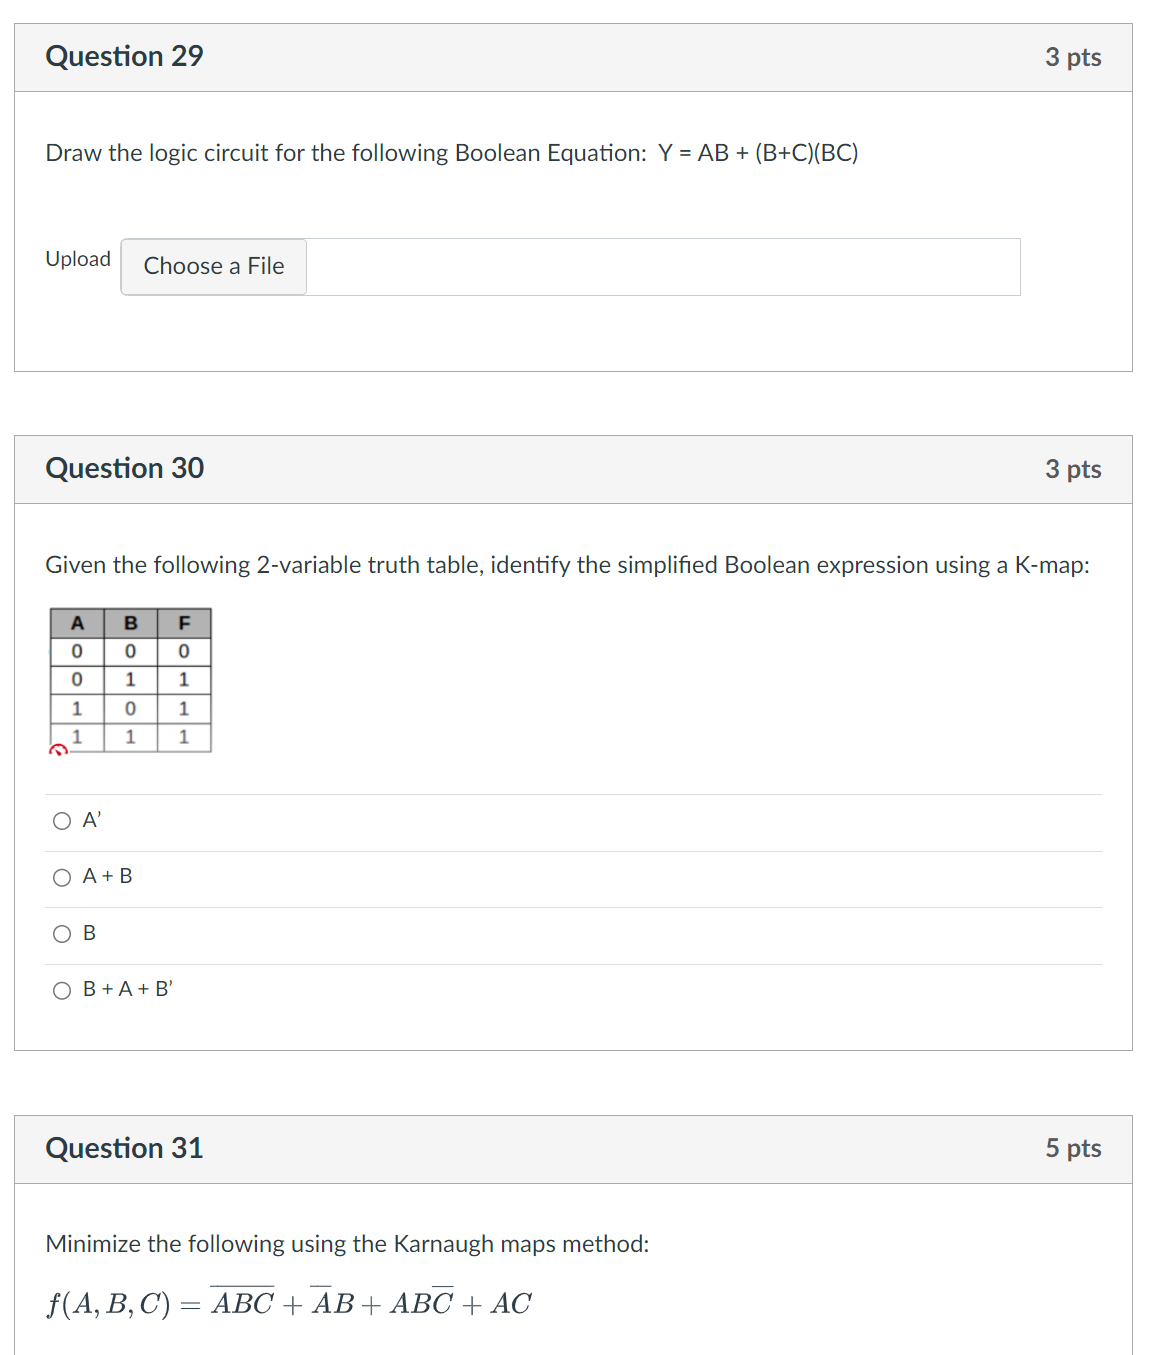Click the 5 pts label on Question 31

point(1075,1148)
